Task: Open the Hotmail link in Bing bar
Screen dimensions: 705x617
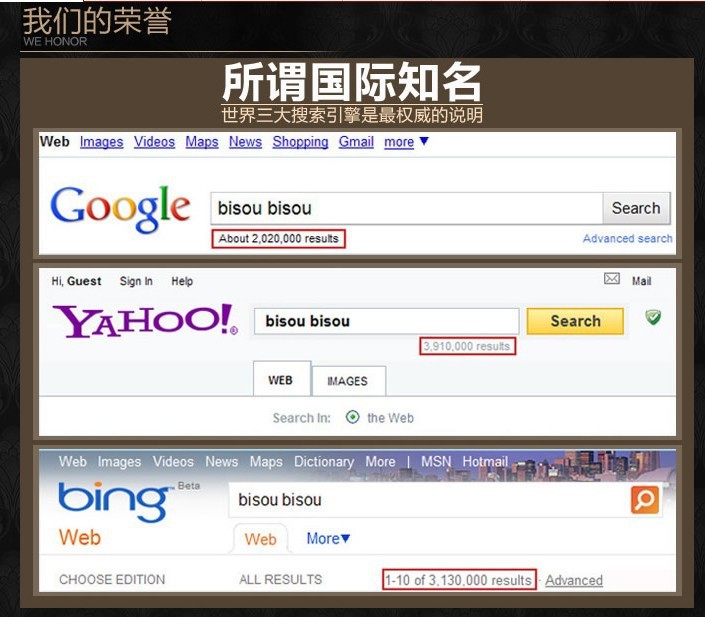Action: tap(485, 461)
